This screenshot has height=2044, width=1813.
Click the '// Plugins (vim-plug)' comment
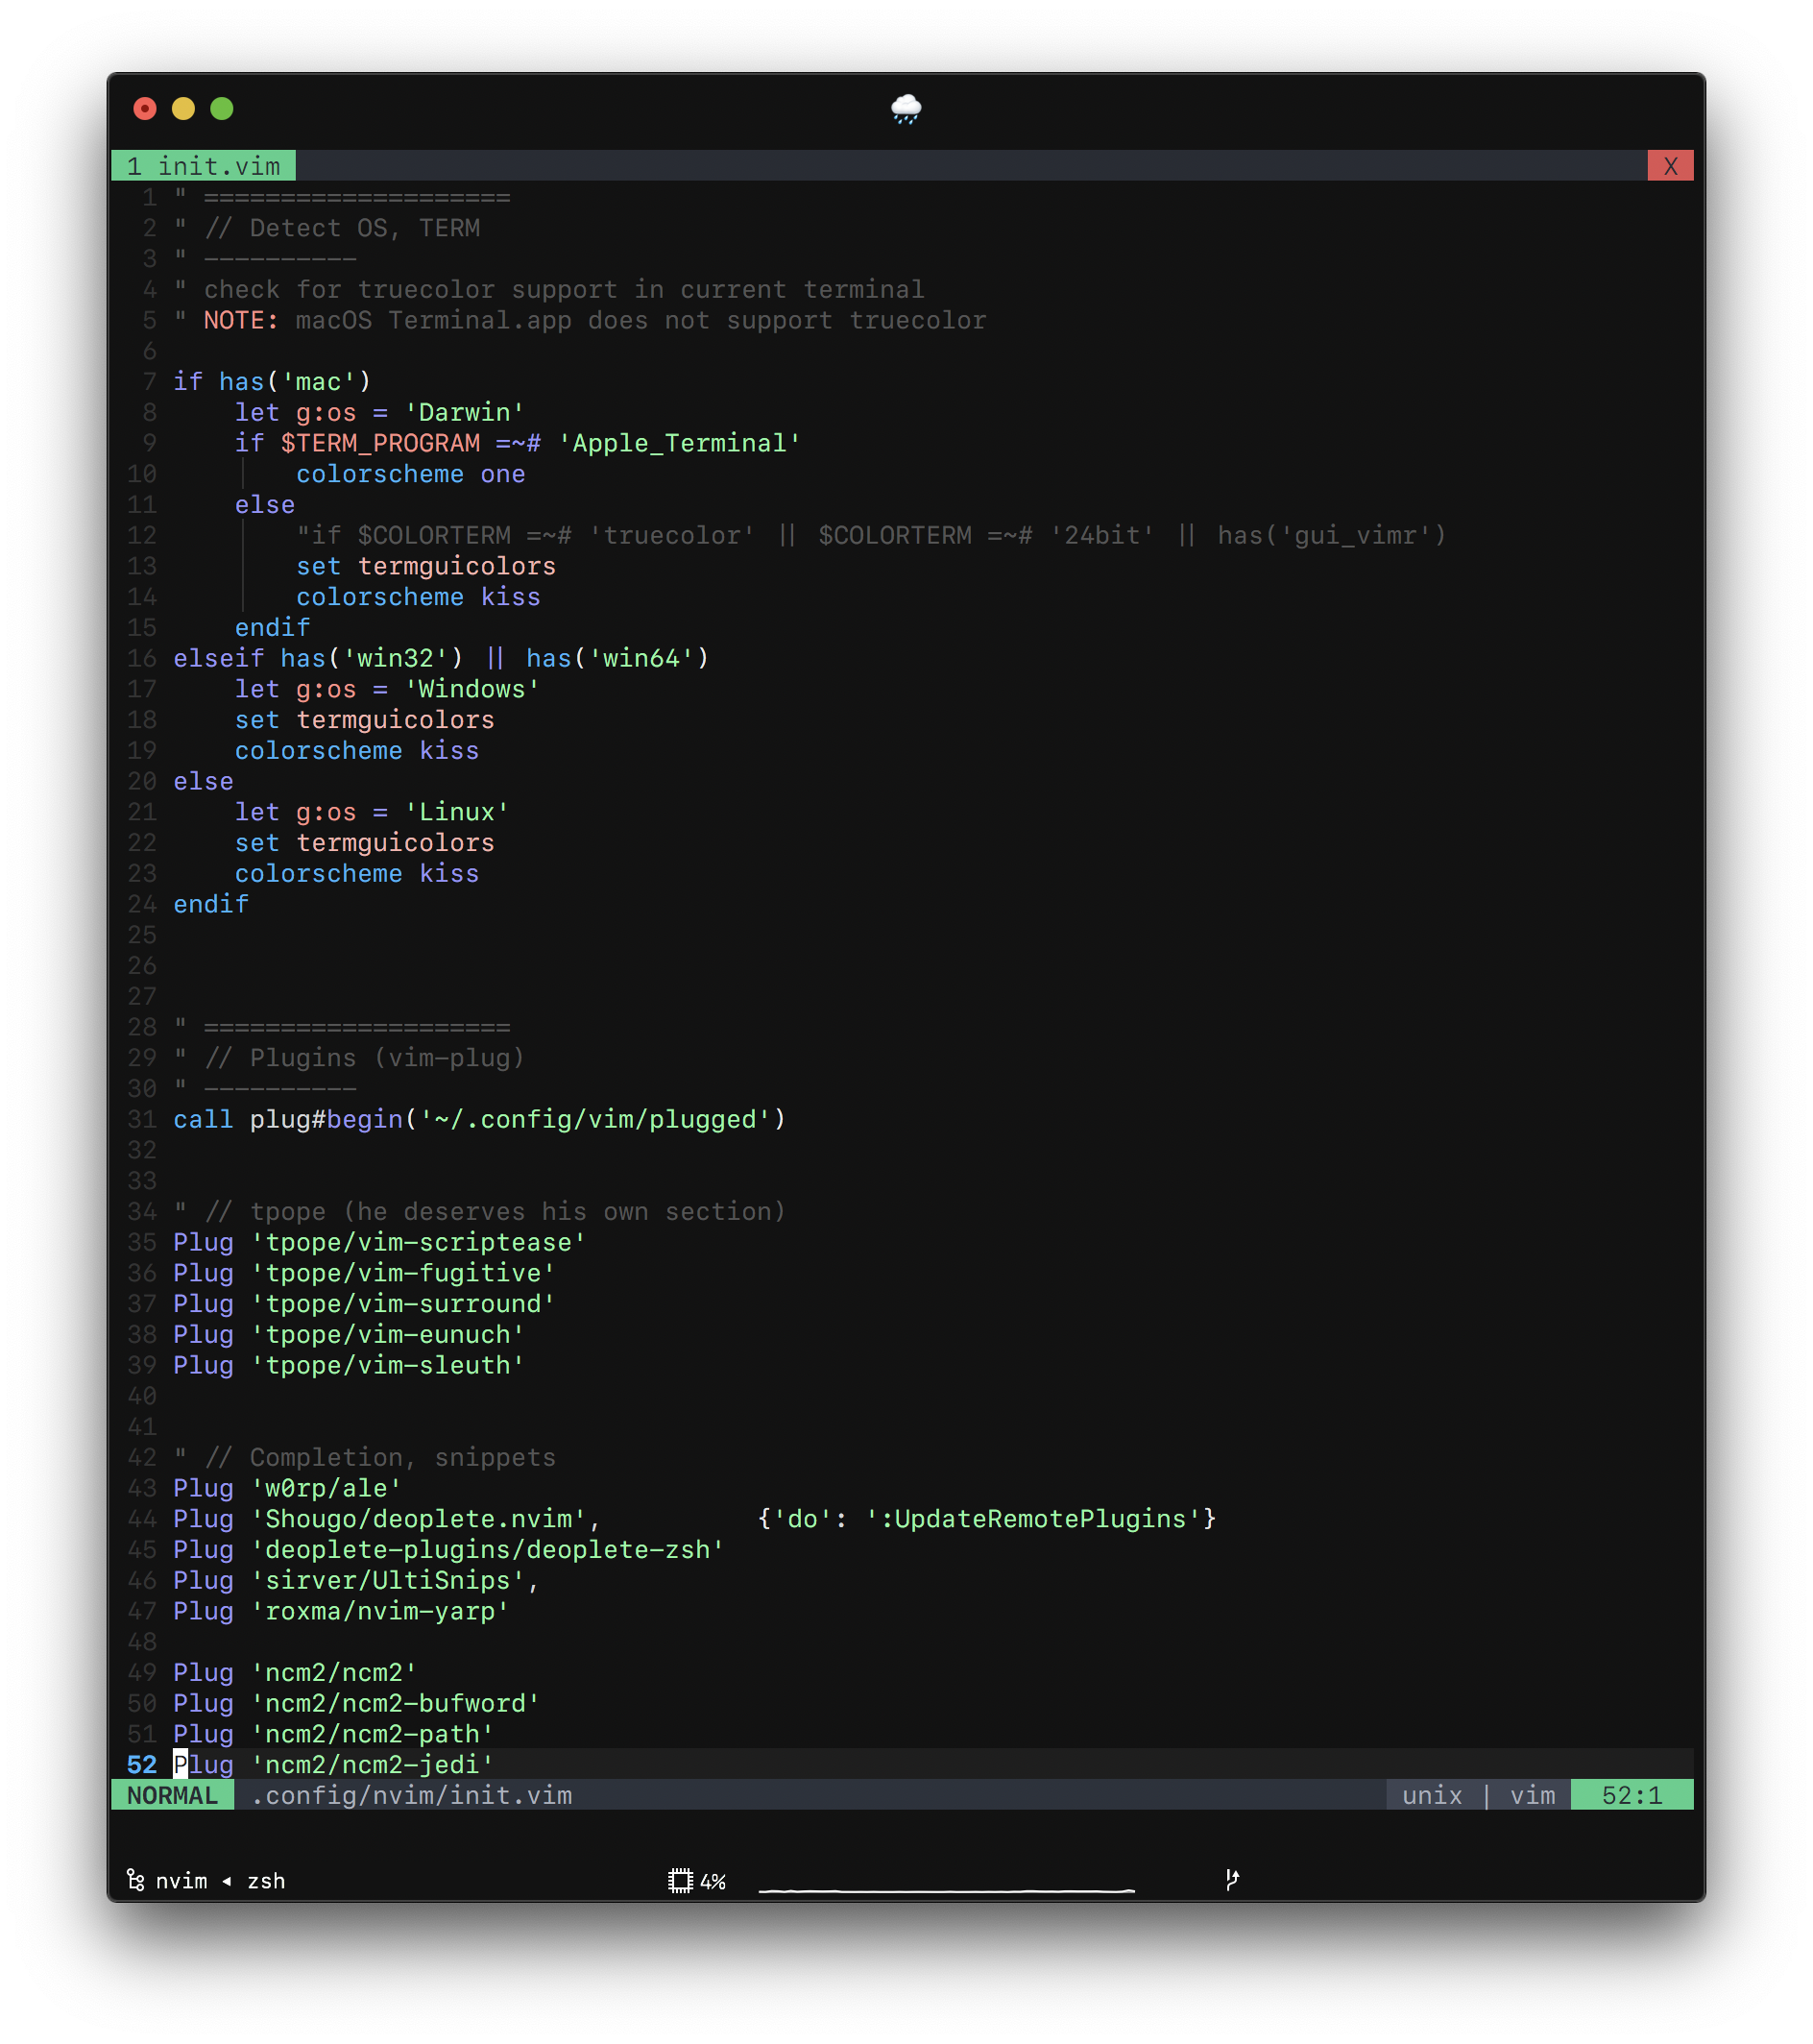pyautogui.click(x=365, y=1058)
